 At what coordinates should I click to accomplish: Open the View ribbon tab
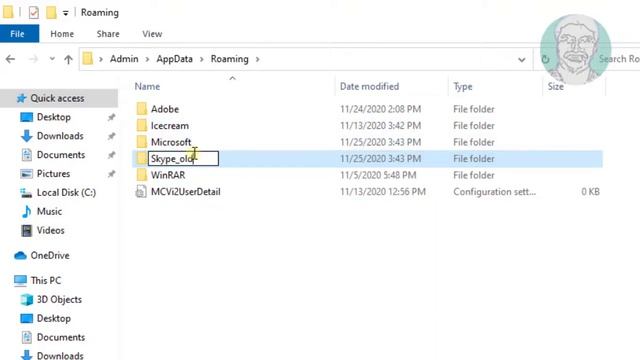pos(152,34)
